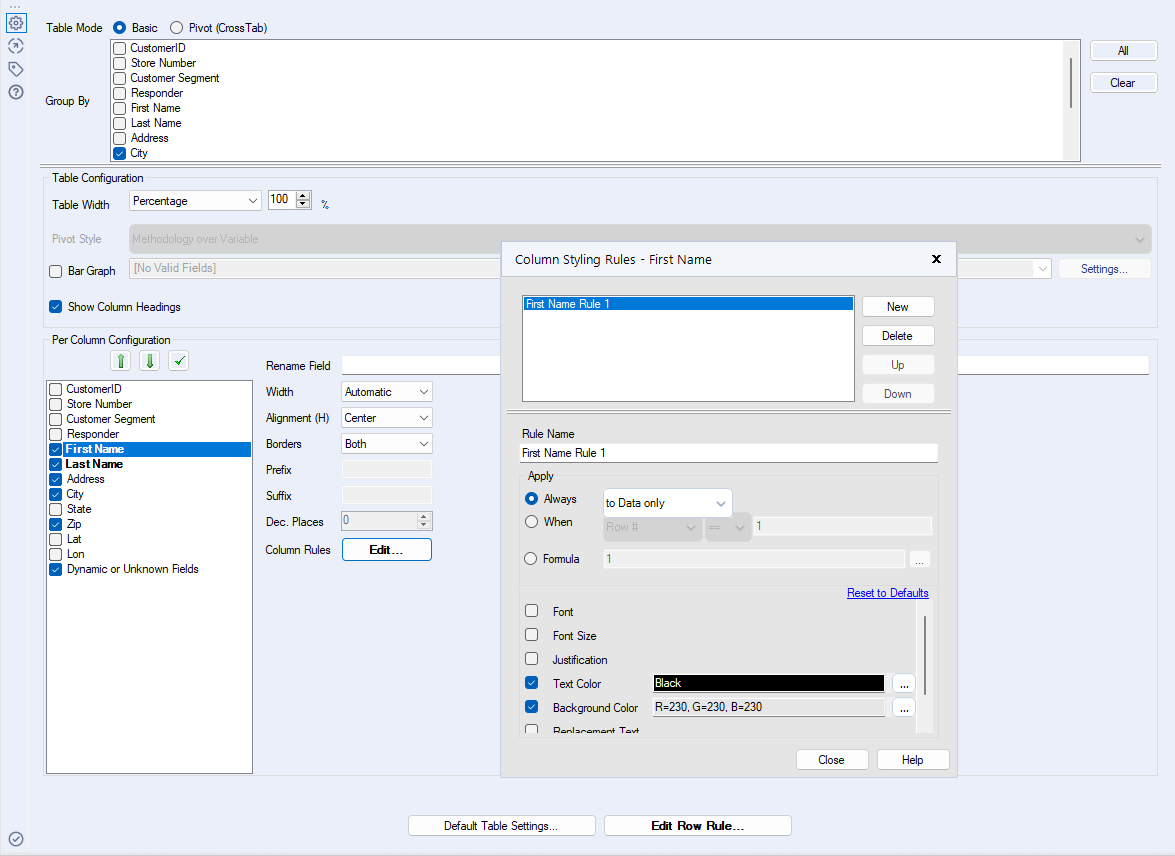Uncheck the Text Color checkbox
Viewport: 1175px width, 856px height.
tap(531, 683)
